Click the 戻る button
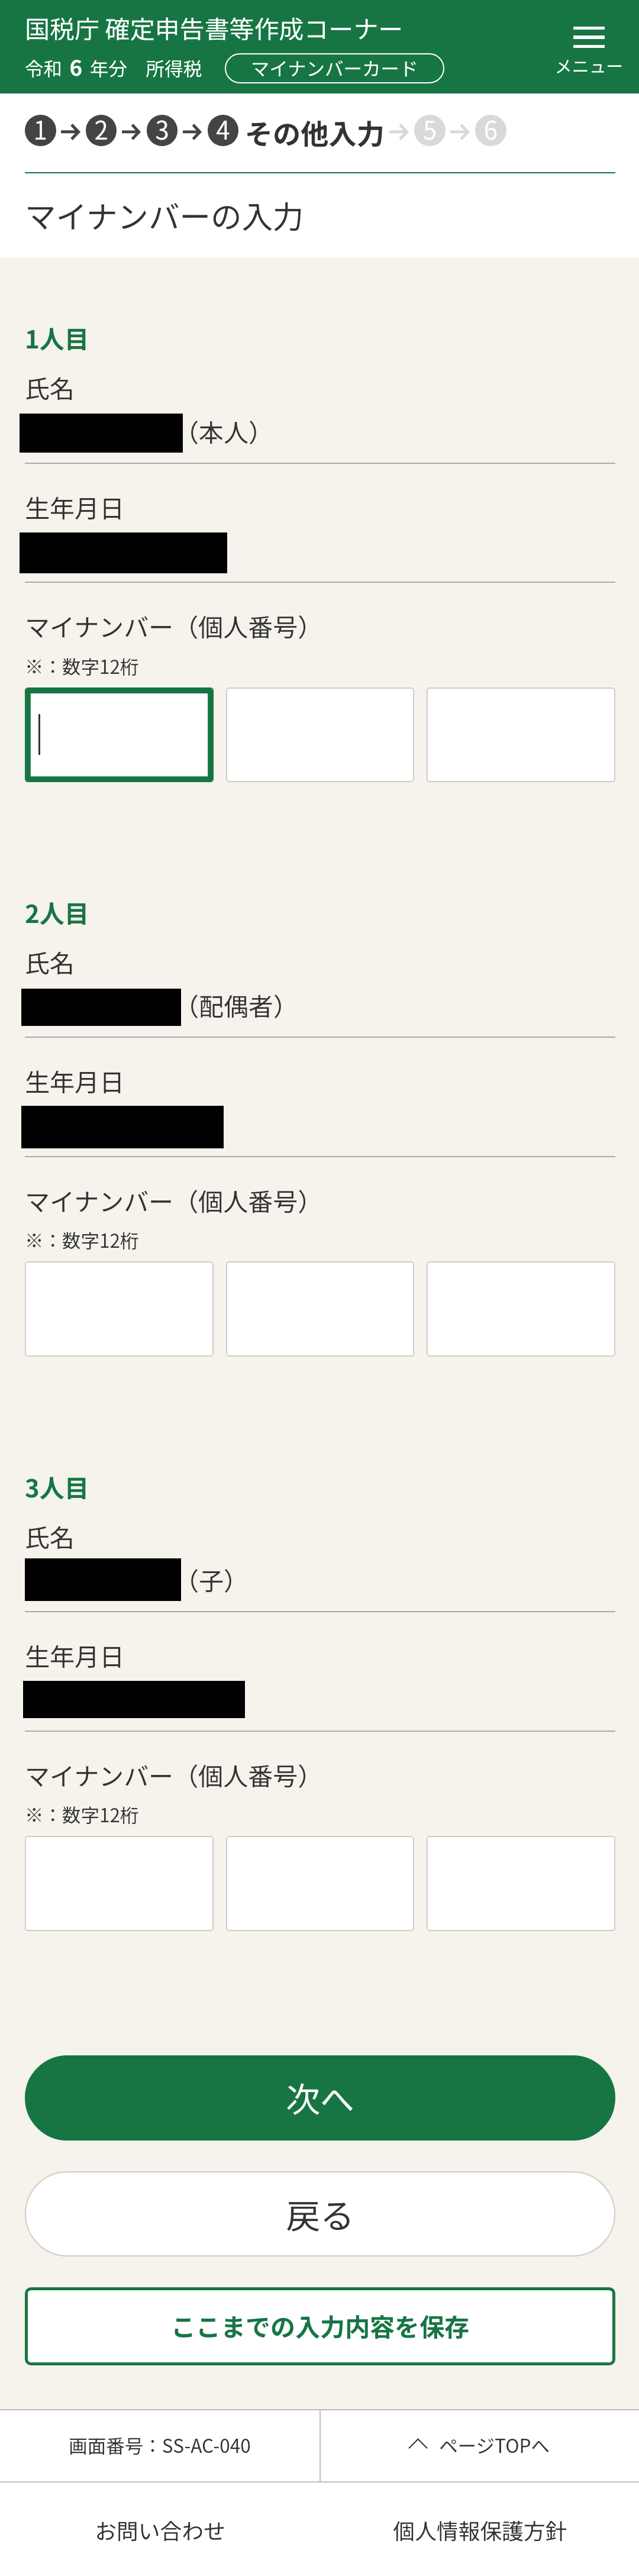Screen dimensions: 639x2576 pos(320,2214)
